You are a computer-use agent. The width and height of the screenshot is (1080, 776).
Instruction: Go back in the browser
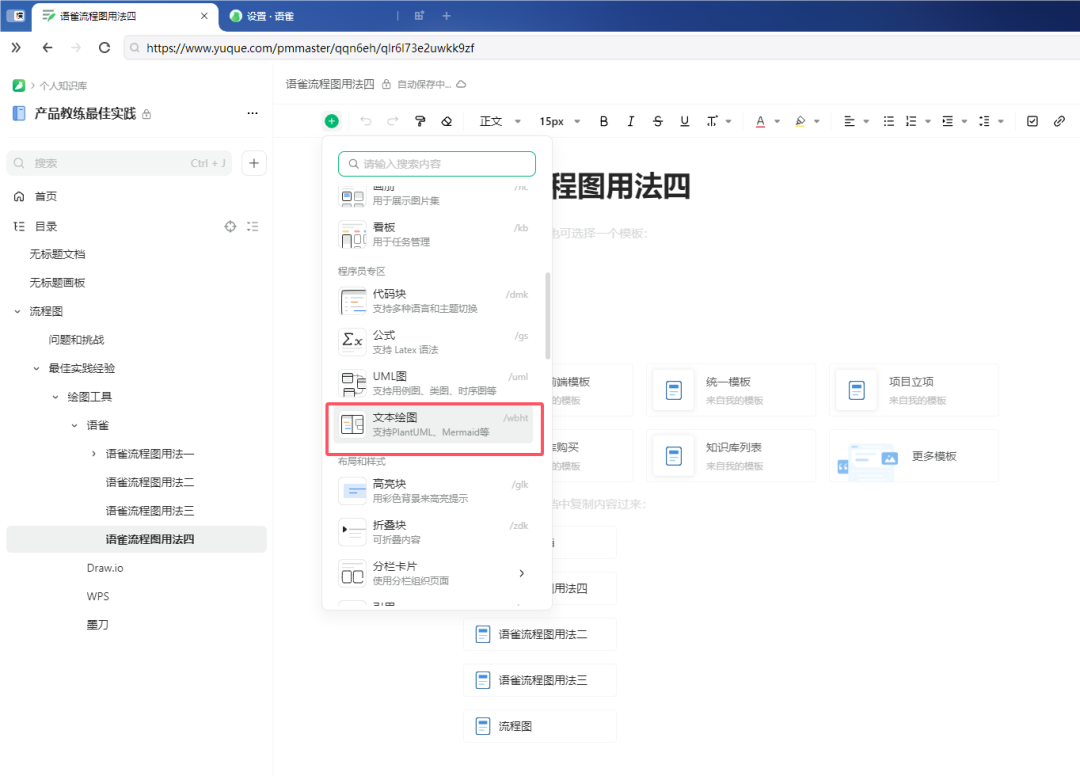[x=47, y=48]
